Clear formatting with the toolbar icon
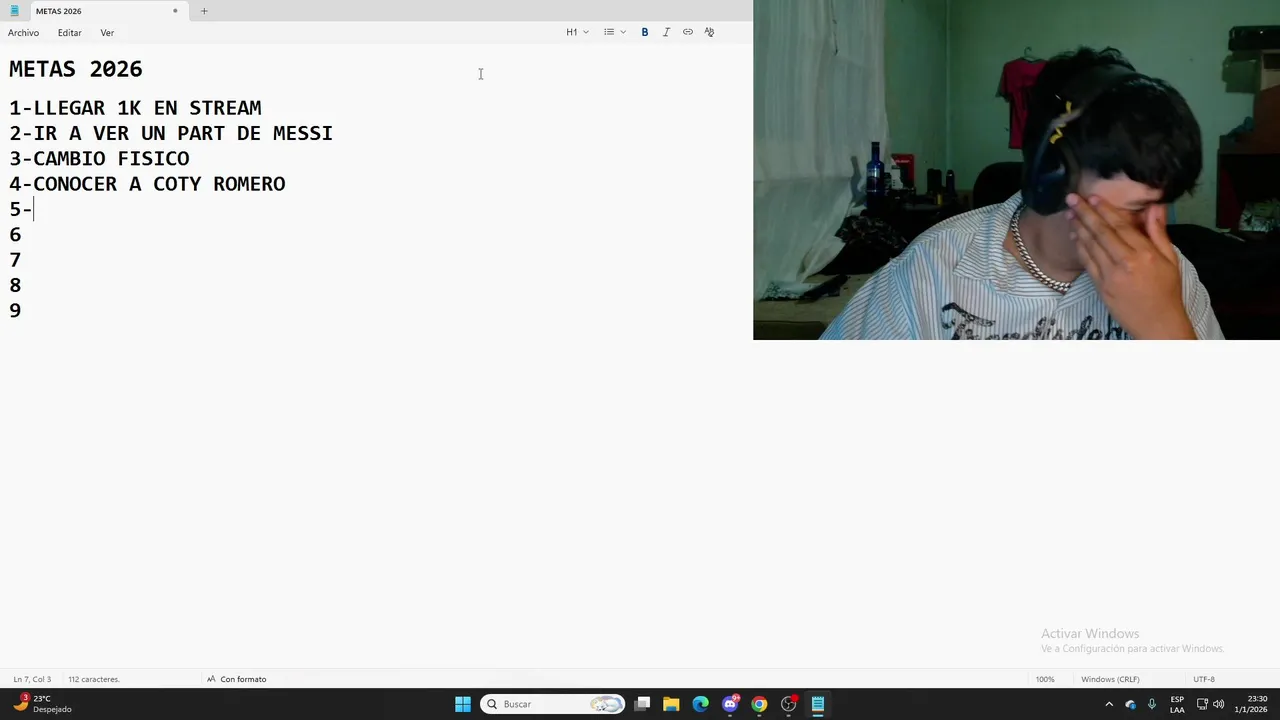 [x=709, y=32]
